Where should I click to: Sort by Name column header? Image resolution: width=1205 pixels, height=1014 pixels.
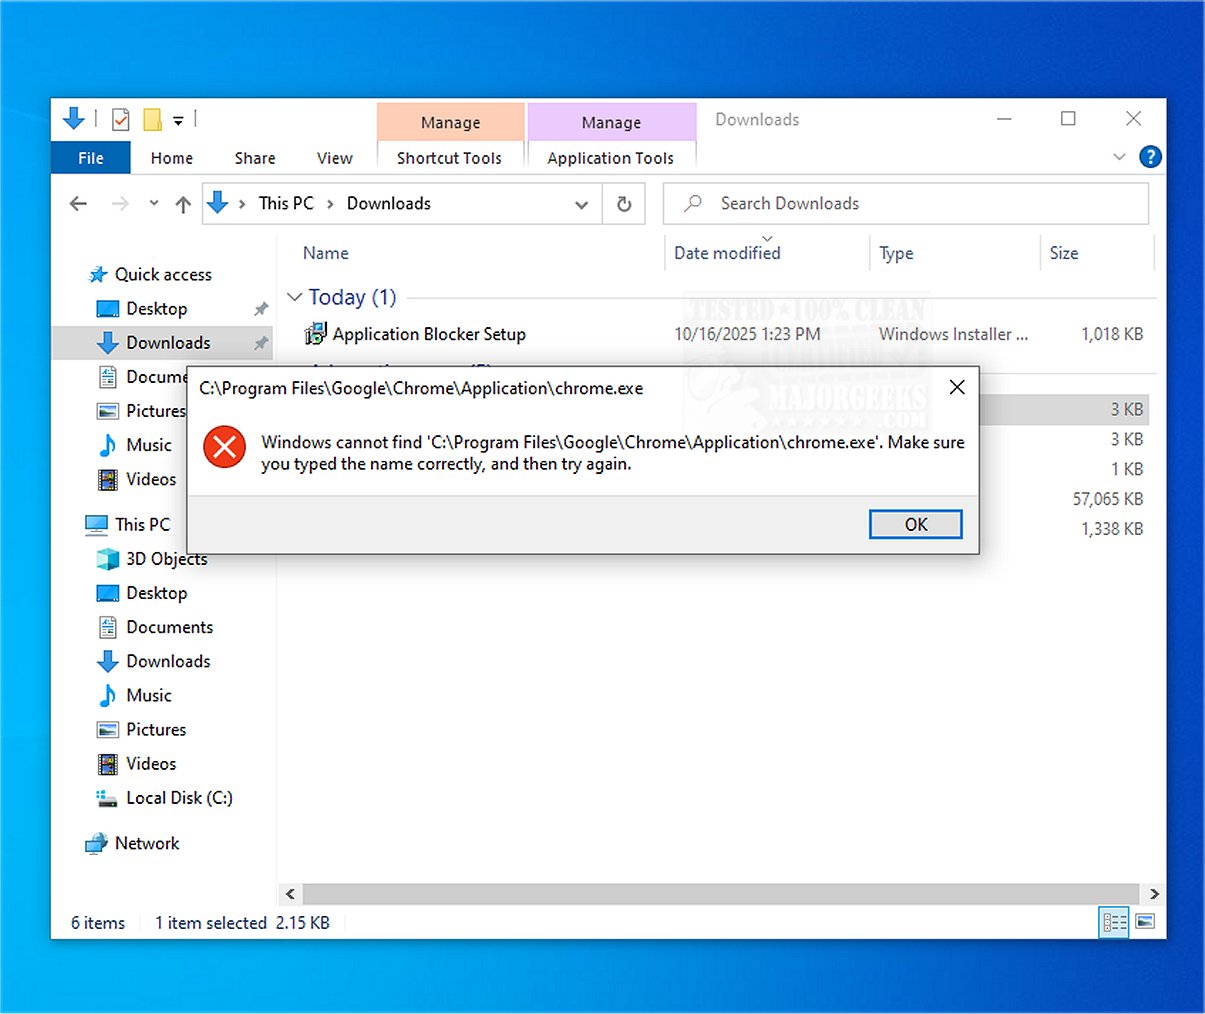tap(326, 253)
